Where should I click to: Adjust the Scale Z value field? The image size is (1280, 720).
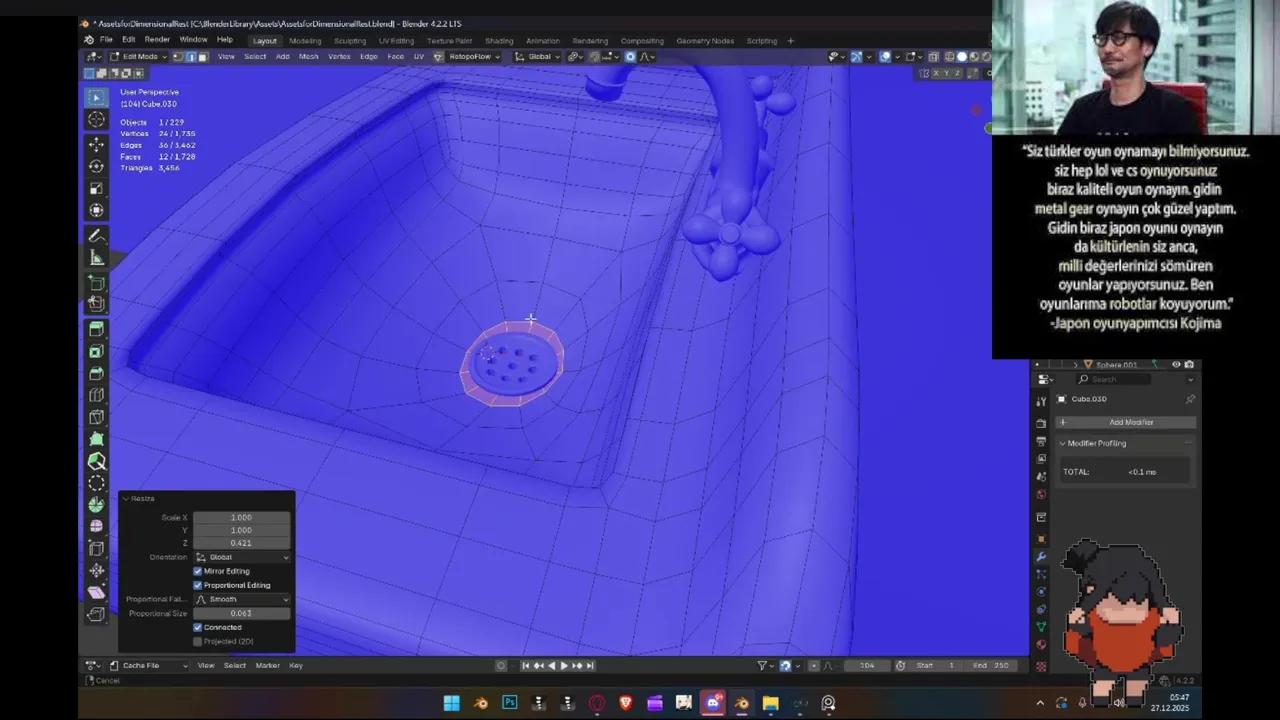[242, 543]
